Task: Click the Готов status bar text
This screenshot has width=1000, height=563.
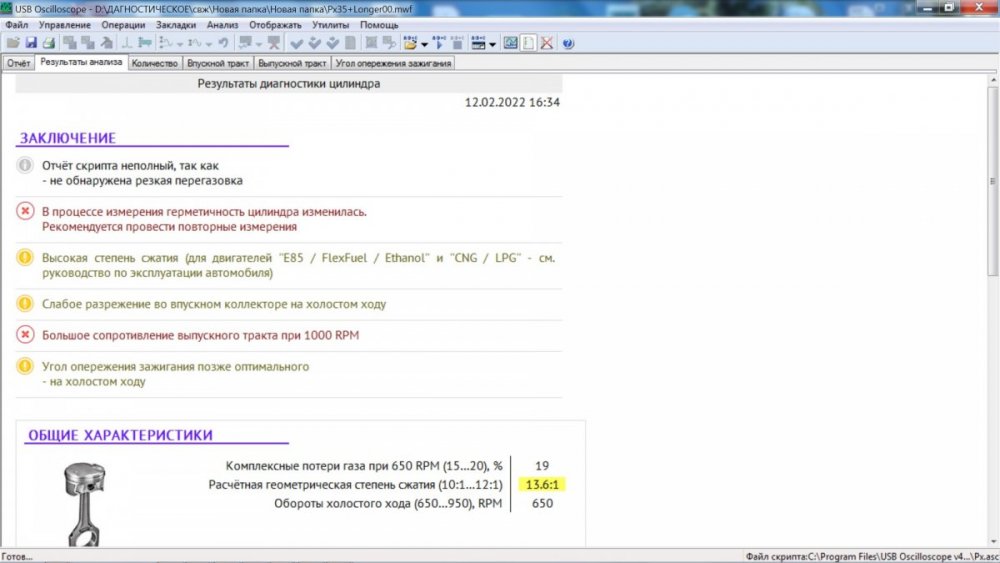Action: pyautogui.click(x=17, y=557)
